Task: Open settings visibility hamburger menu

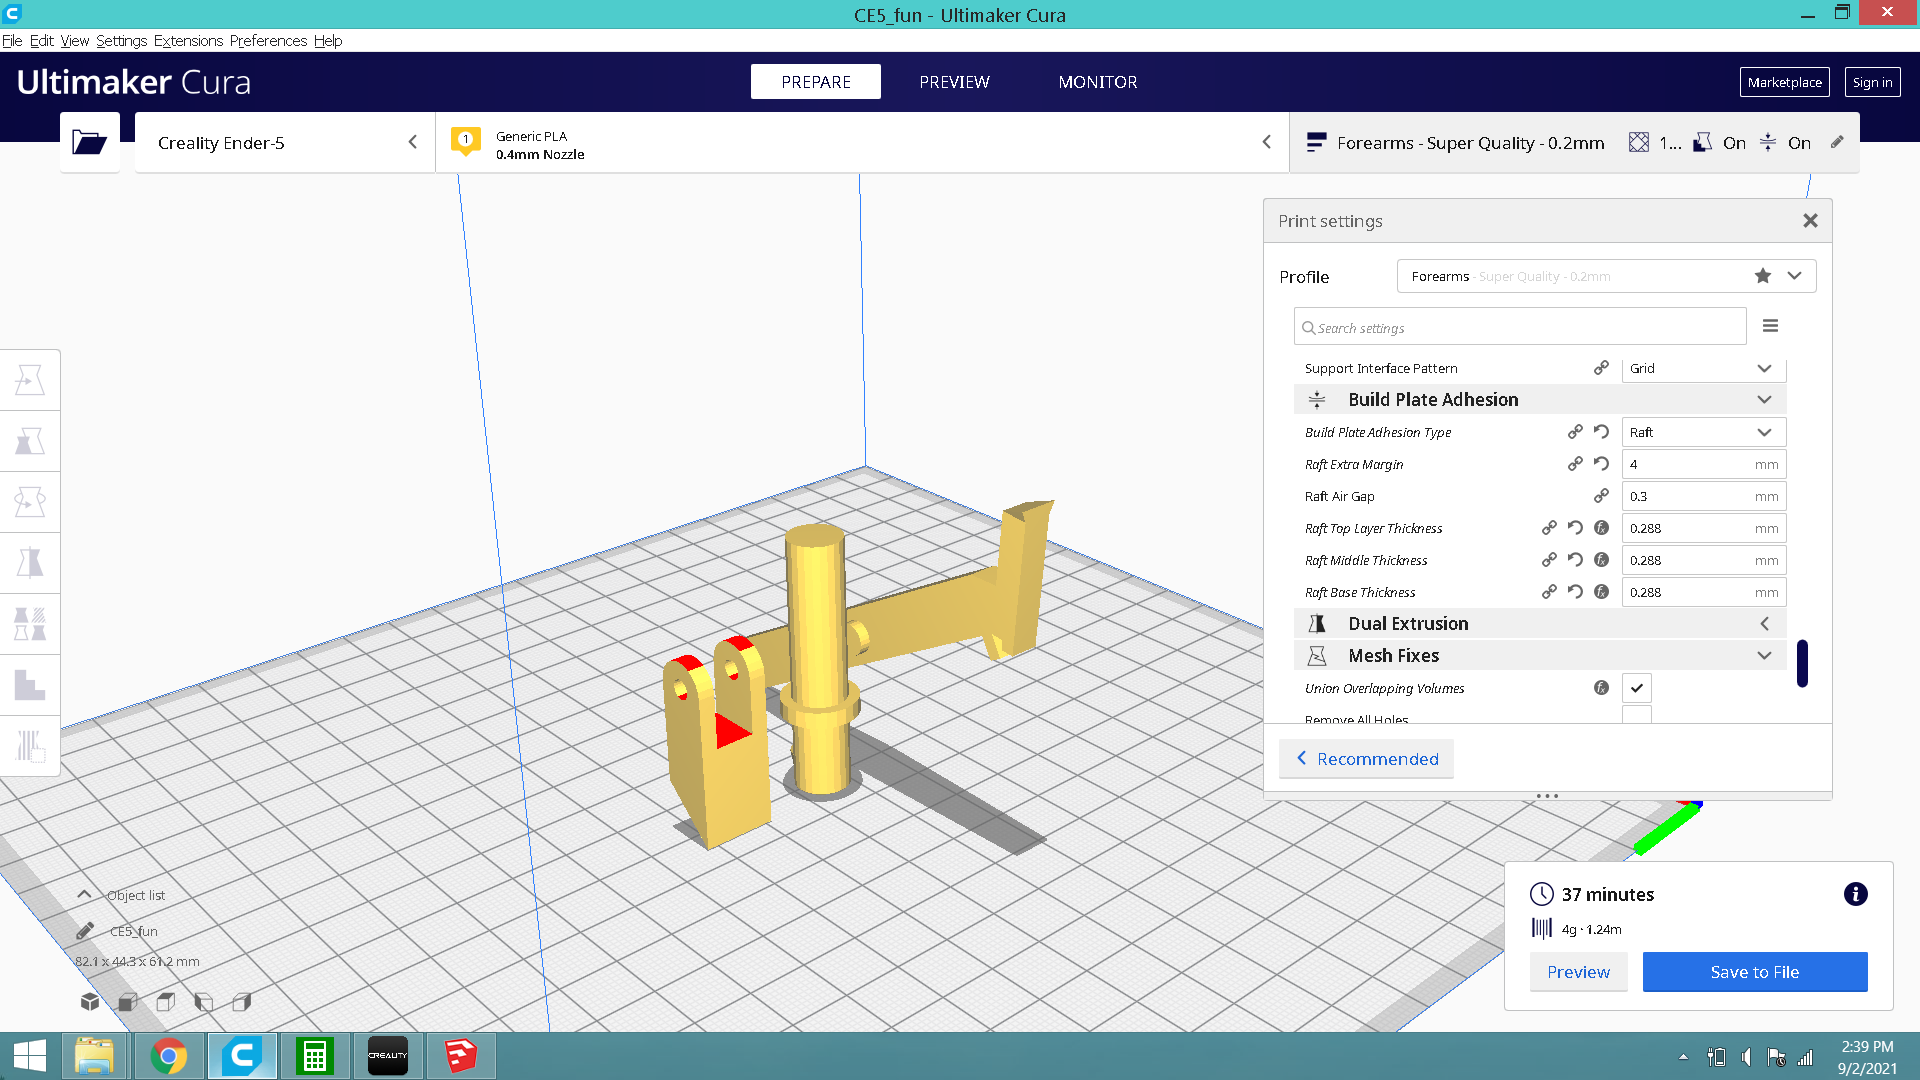Action: point(1770,326)
